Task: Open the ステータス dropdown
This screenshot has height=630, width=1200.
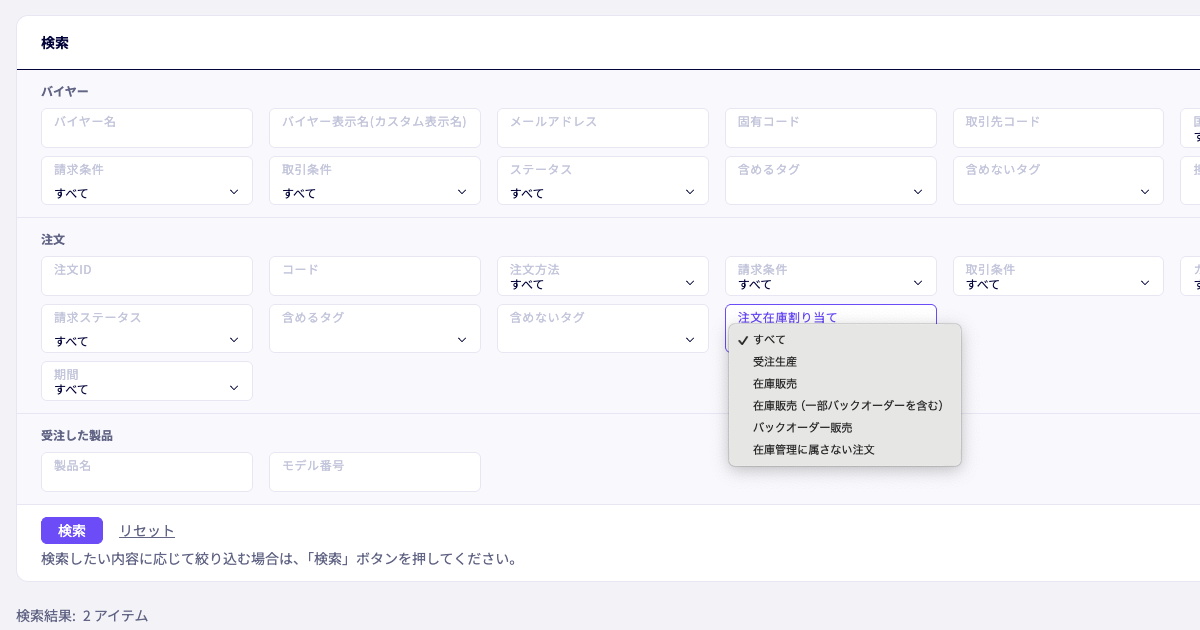Action: (x=602, y=182)
